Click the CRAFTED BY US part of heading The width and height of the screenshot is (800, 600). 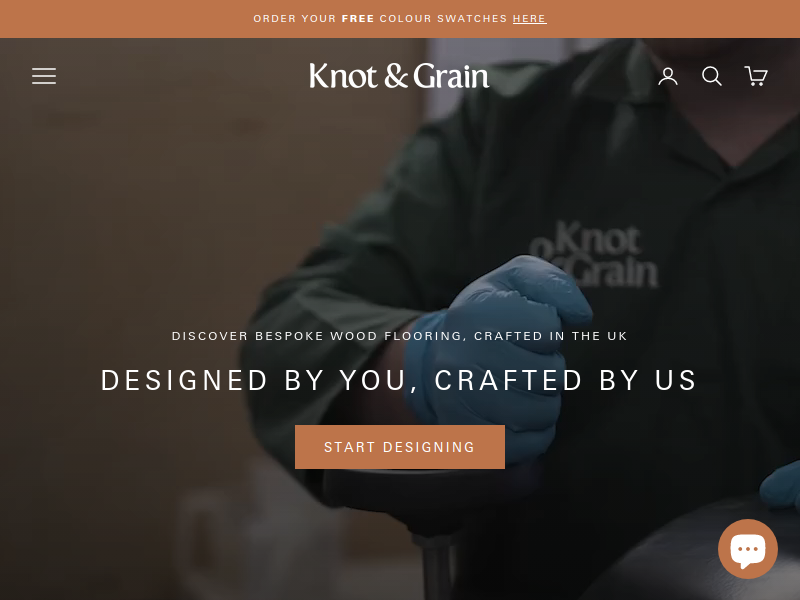click(566, 380)
